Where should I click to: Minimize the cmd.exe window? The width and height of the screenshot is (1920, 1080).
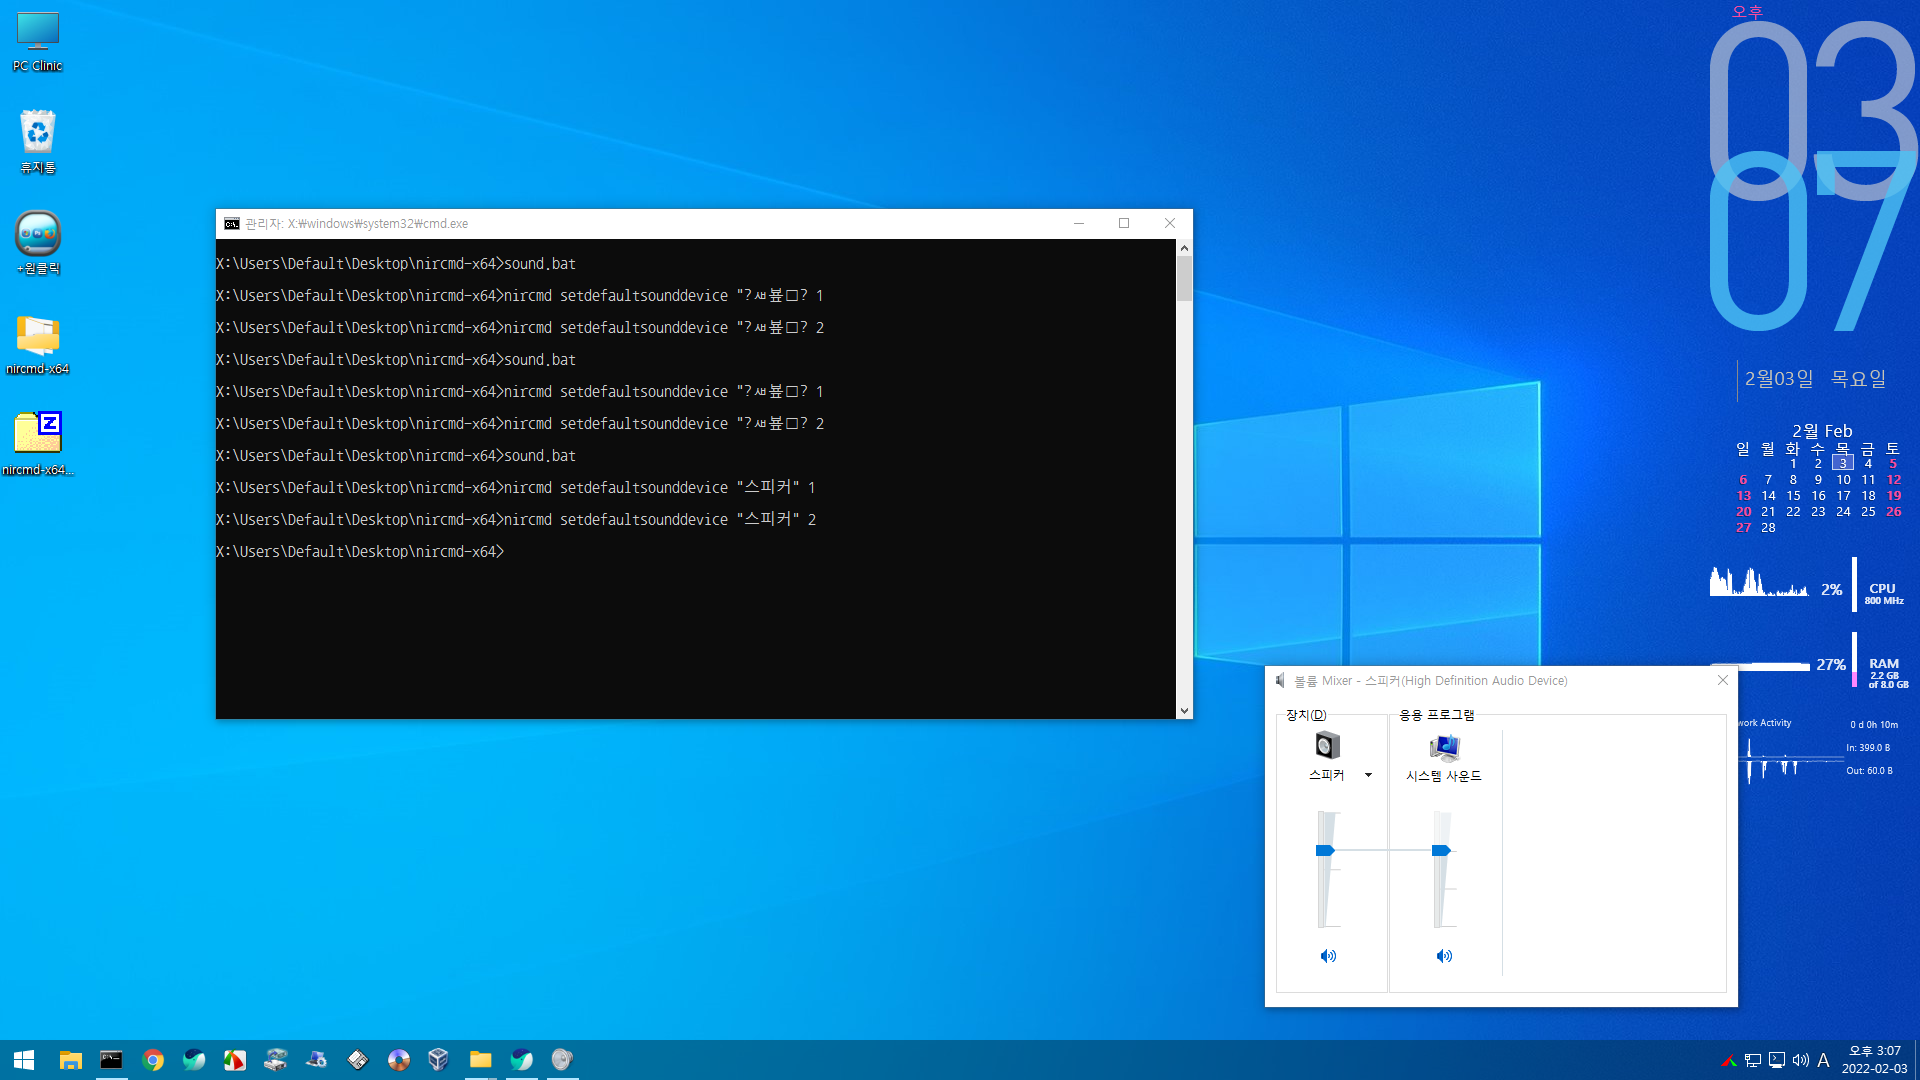[1079, 223]
